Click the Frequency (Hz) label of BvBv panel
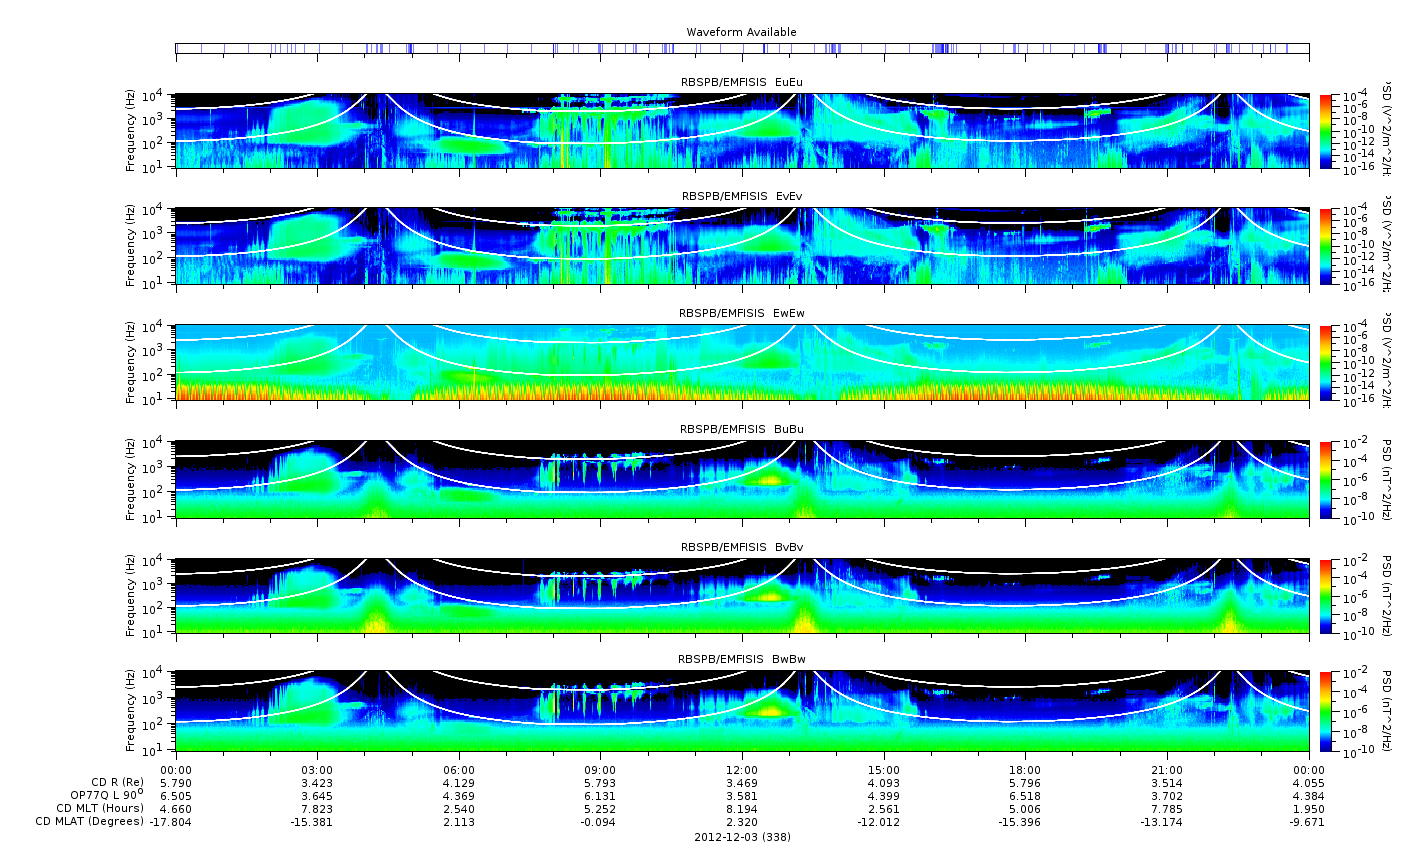The width and height of the screenshot is (1408, 859). pos(130,596)
